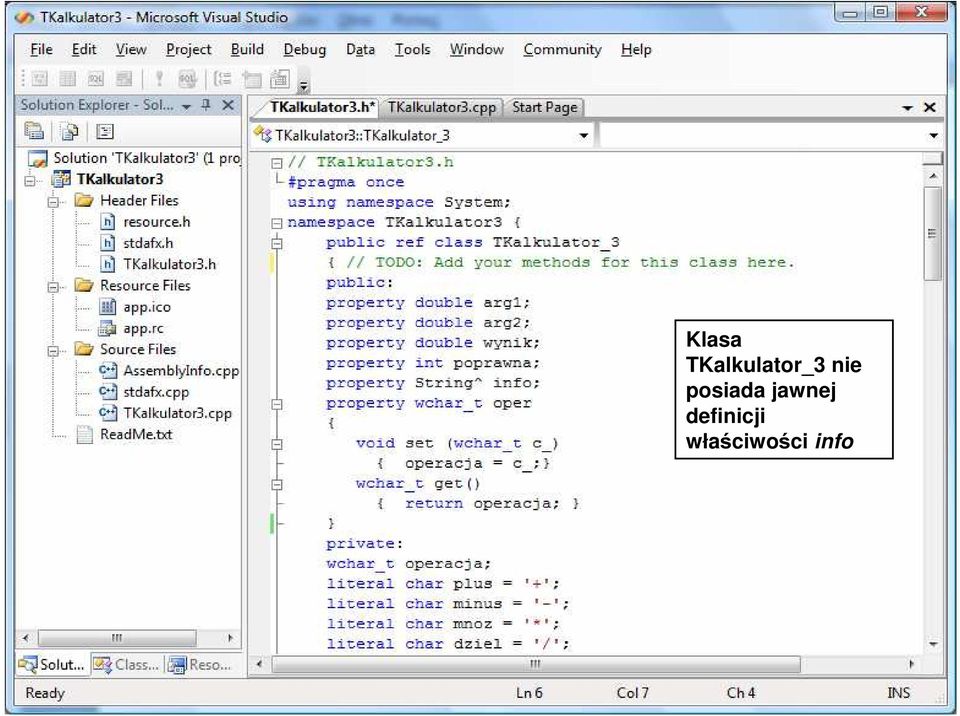Click the Verify SQL Syntax toolbar icon

pyautogui.click(x=187, y=78)
